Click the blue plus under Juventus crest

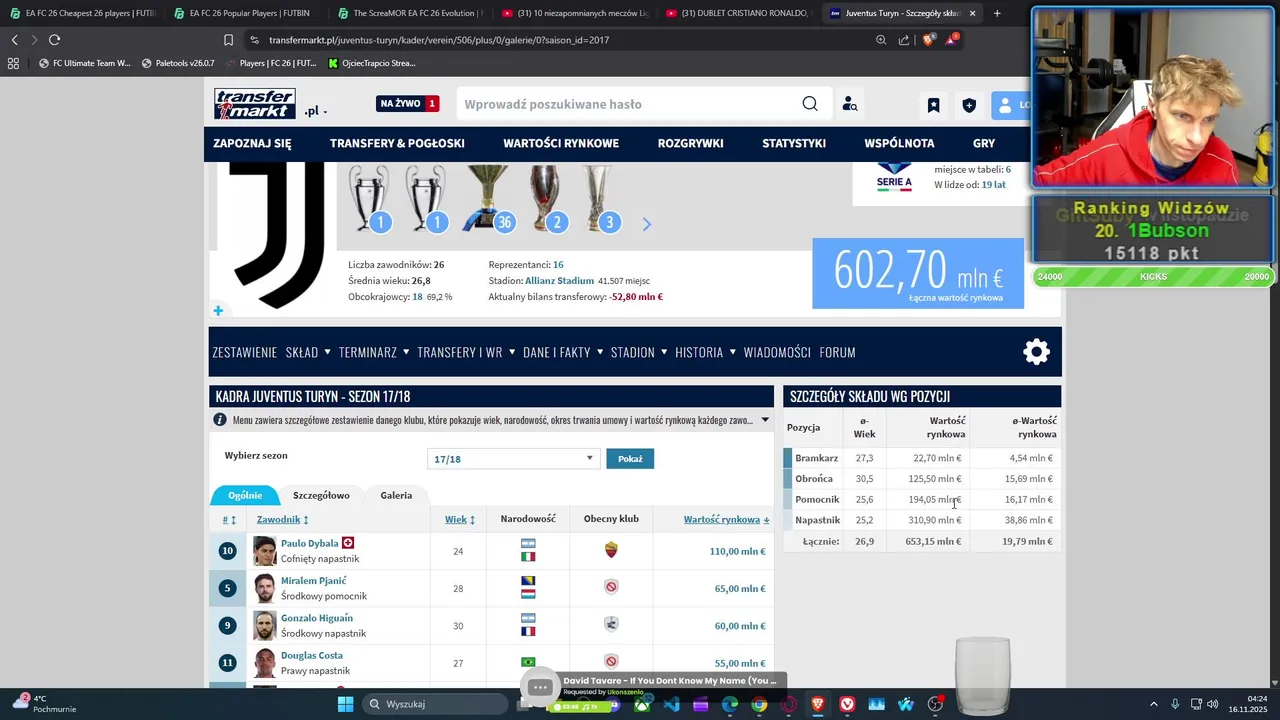point(218,311)
